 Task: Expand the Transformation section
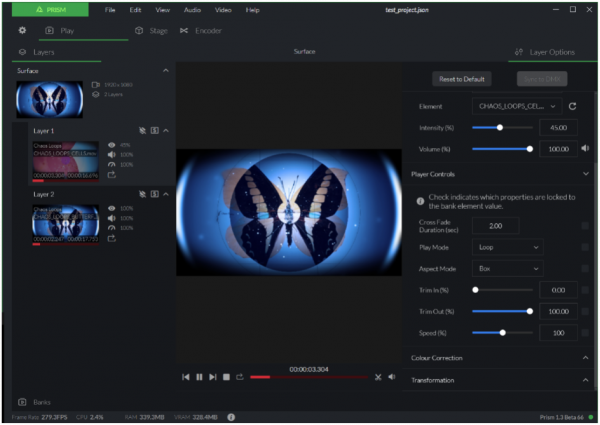[586, 380]
